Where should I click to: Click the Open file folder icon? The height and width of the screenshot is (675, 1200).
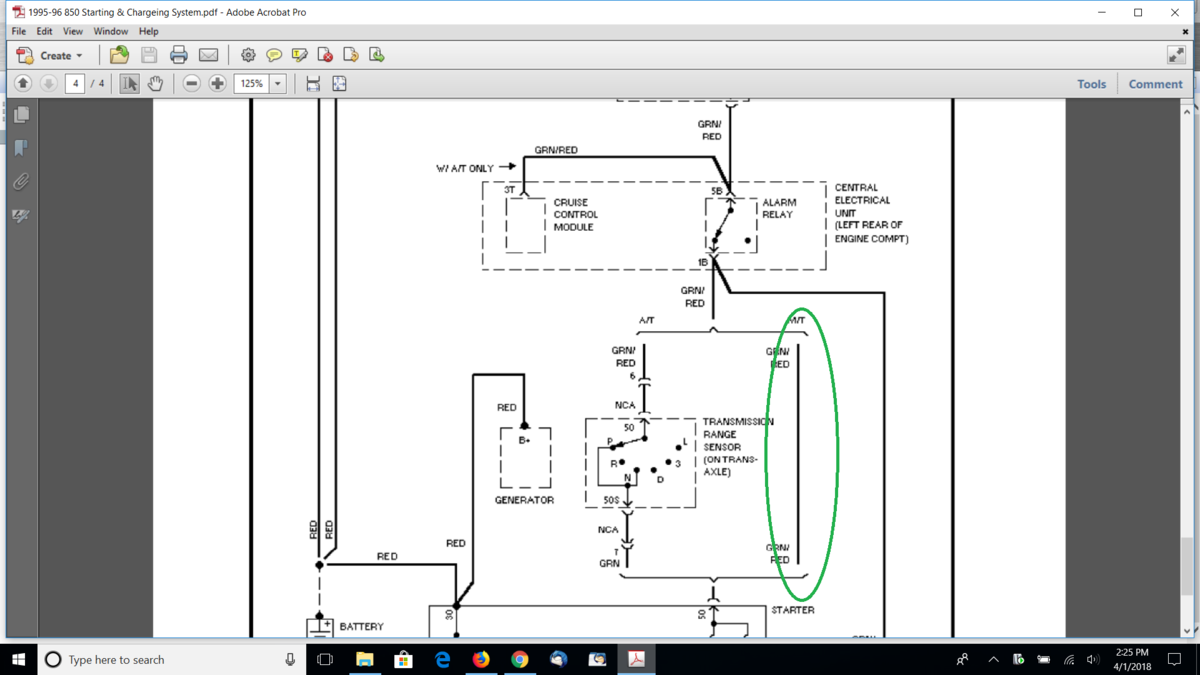tap(119, 55)
